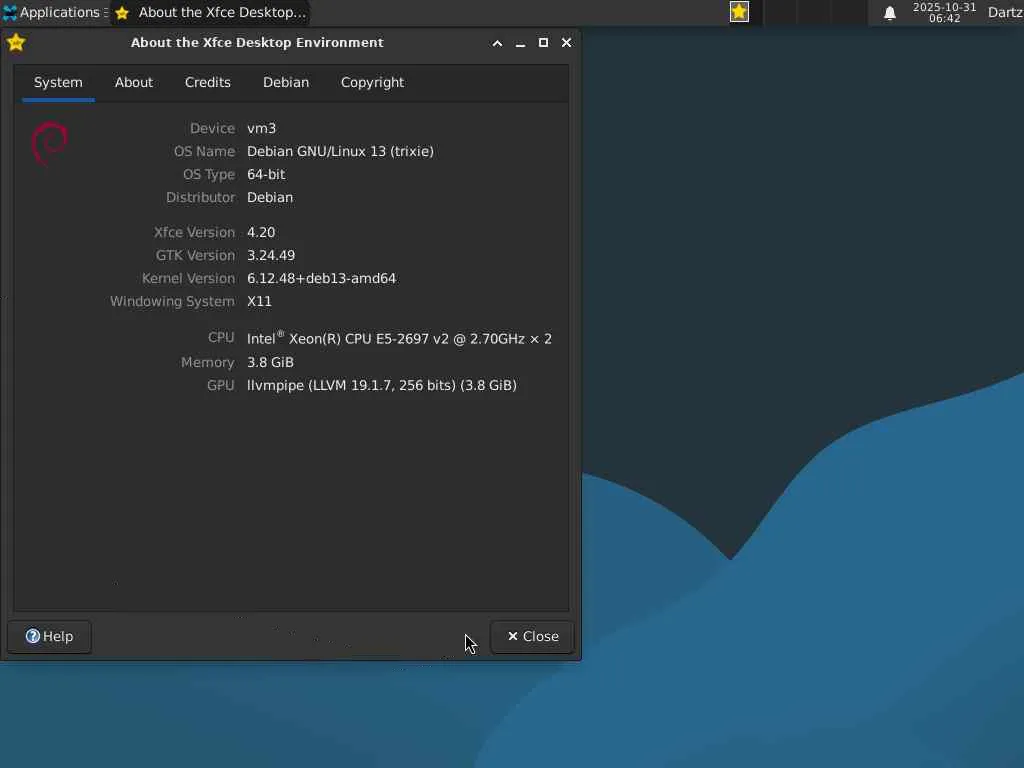Open the About tab

point(134,83)
